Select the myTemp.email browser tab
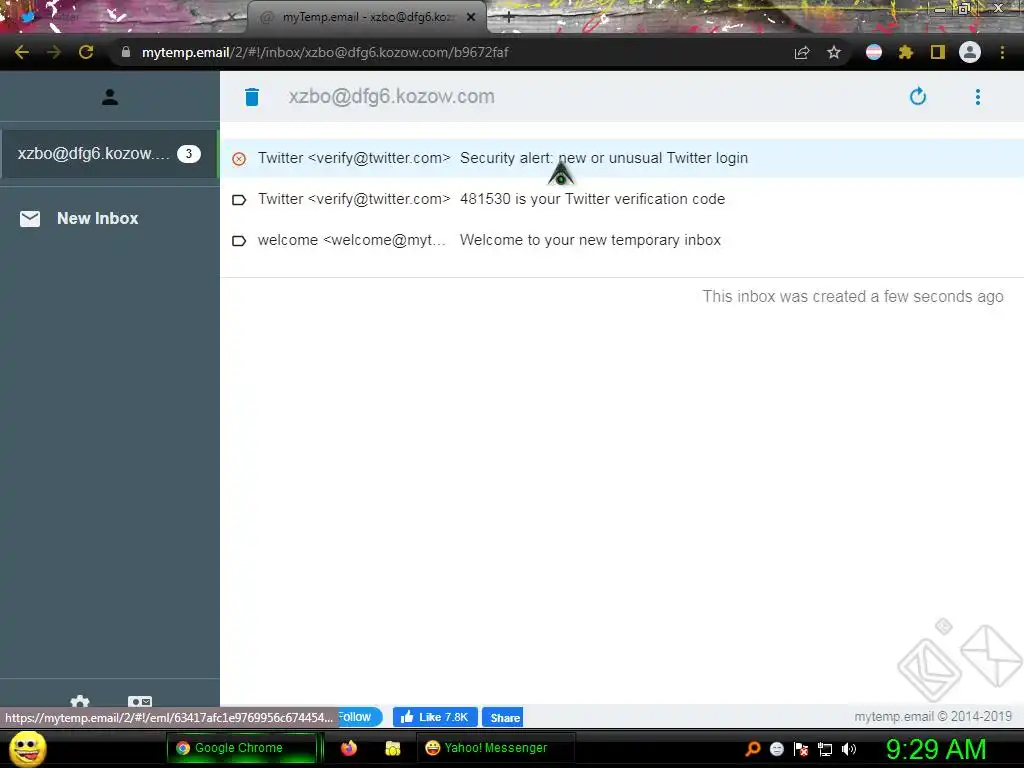 pyautogui.click(x=366, y=17)
